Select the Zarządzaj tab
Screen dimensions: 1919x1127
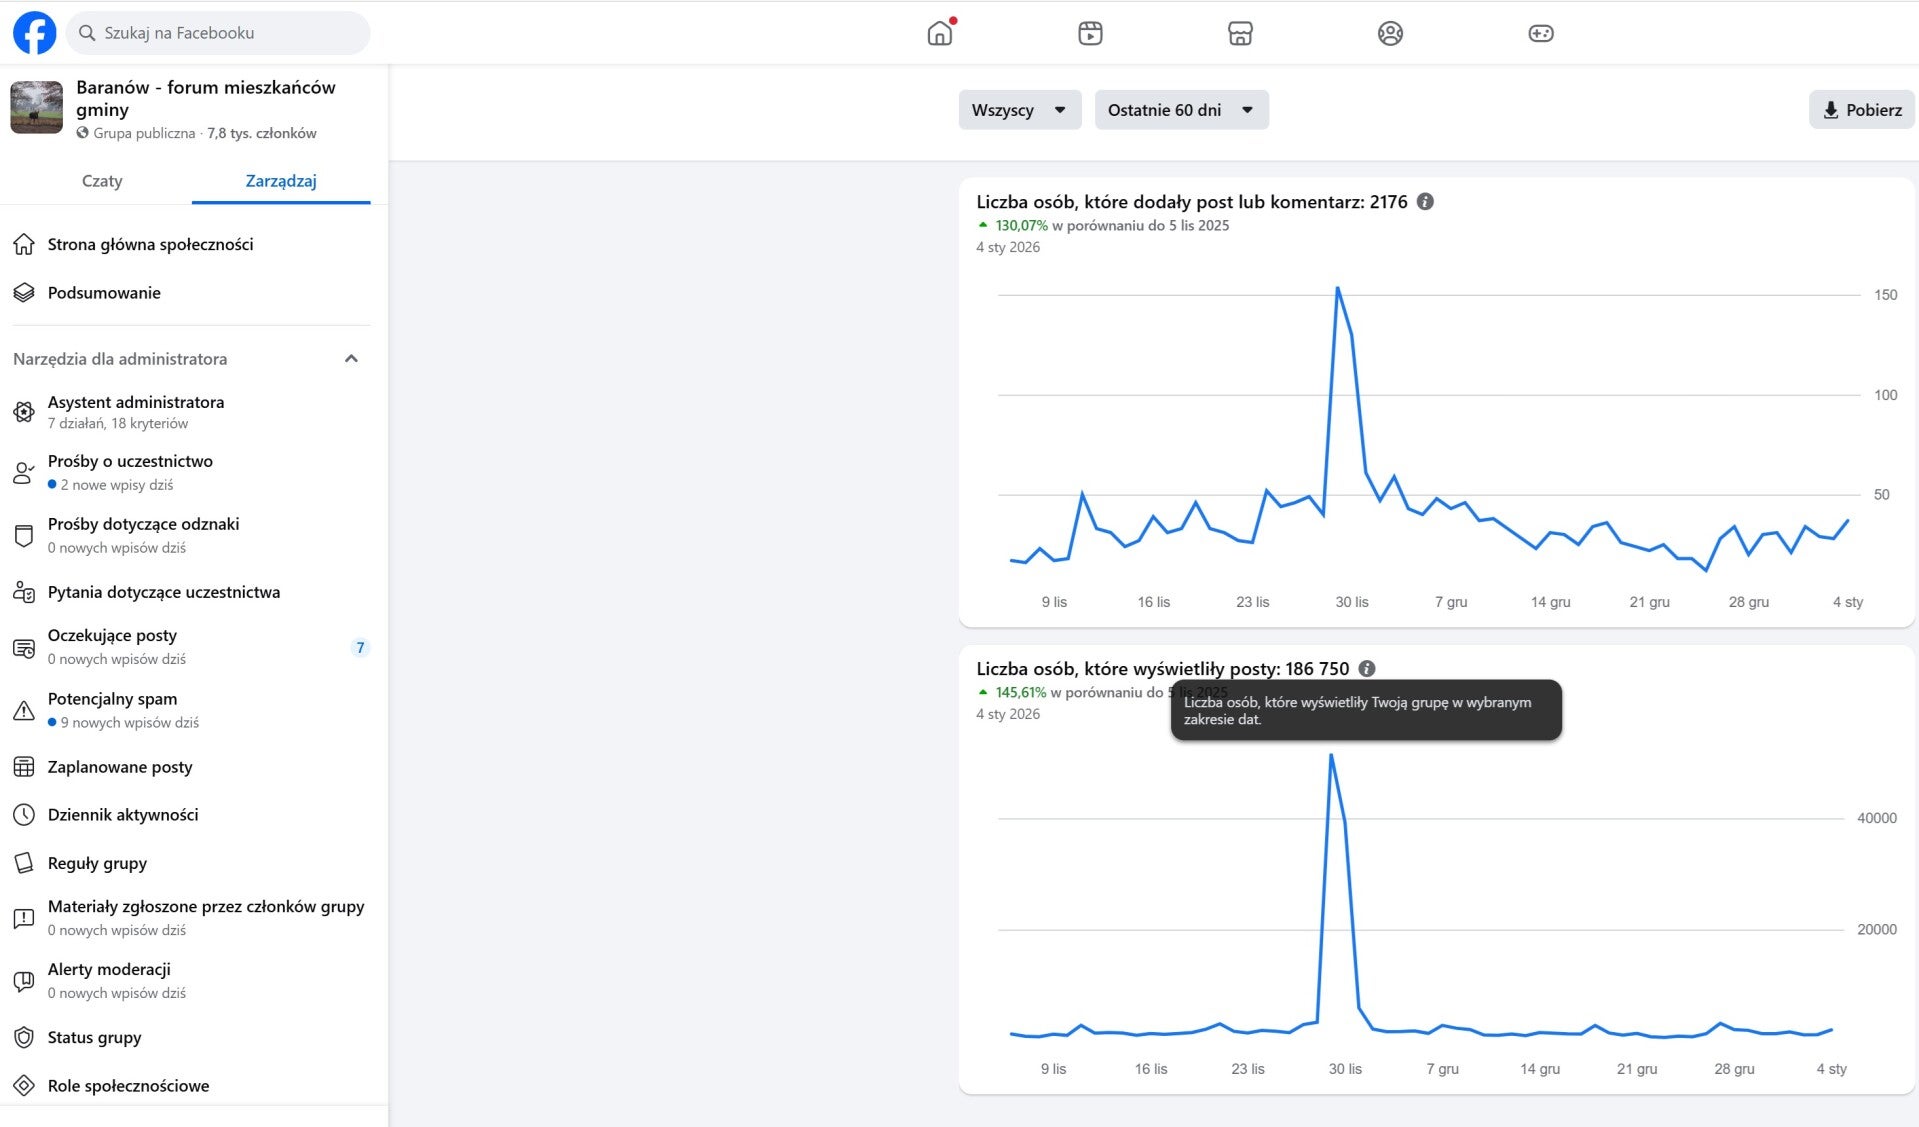point(281,181)
